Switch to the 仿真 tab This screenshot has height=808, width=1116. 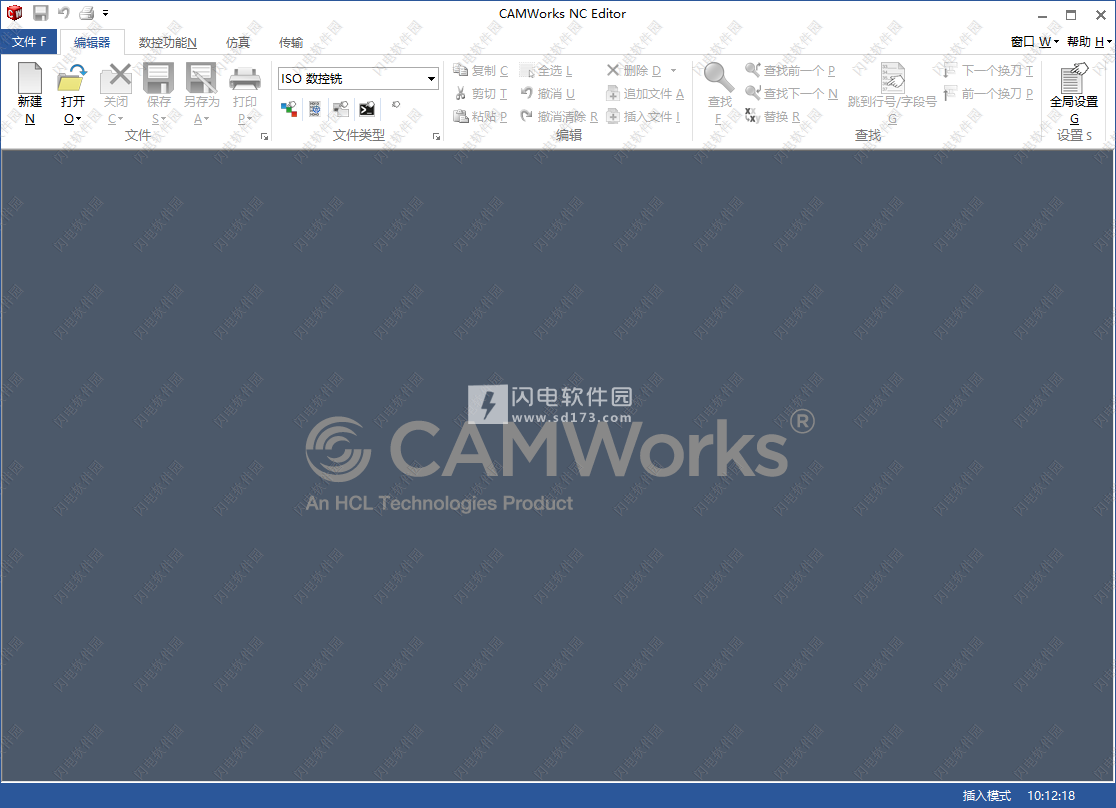238,43
